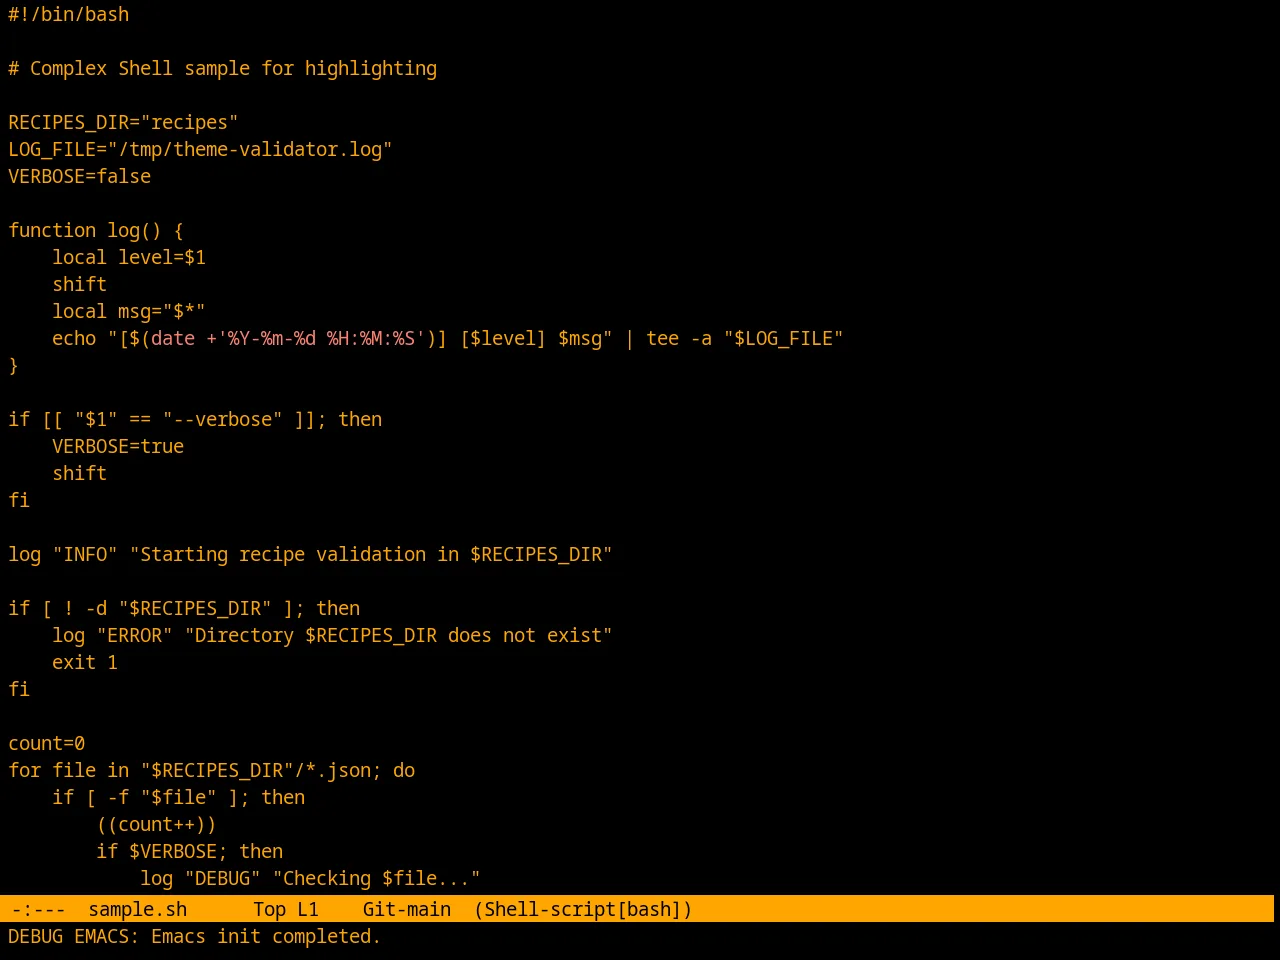Click the Top position indicator in mode line
The width and height of the screenshot is (1280, 960).
(x=269, y=909)
